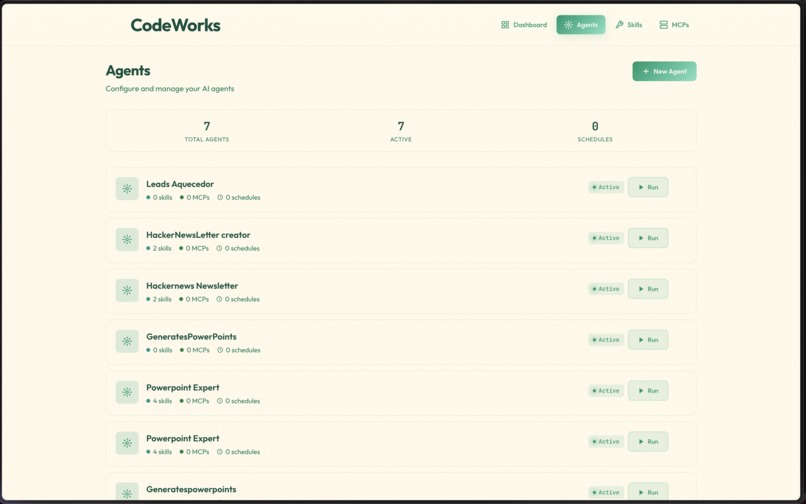Click the GeneratesPowerPoints agent icon
This screenshot has width=806, height=504.
(x=127, y=341)
